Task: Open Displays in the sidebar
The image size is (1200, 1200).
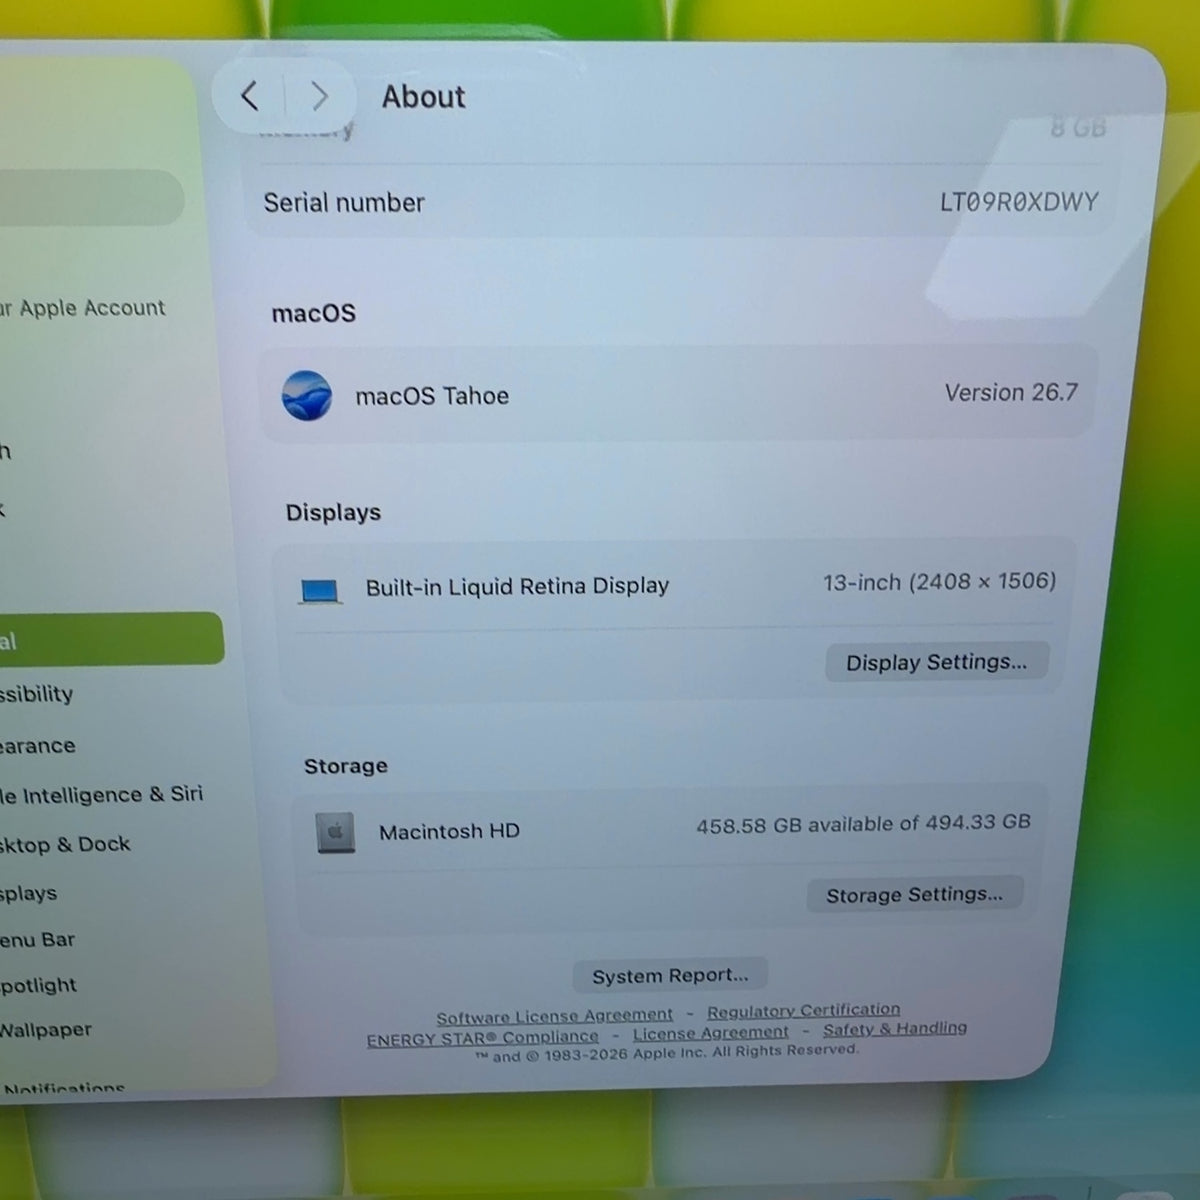Action: pyautogui.click(x=29, y=894)
